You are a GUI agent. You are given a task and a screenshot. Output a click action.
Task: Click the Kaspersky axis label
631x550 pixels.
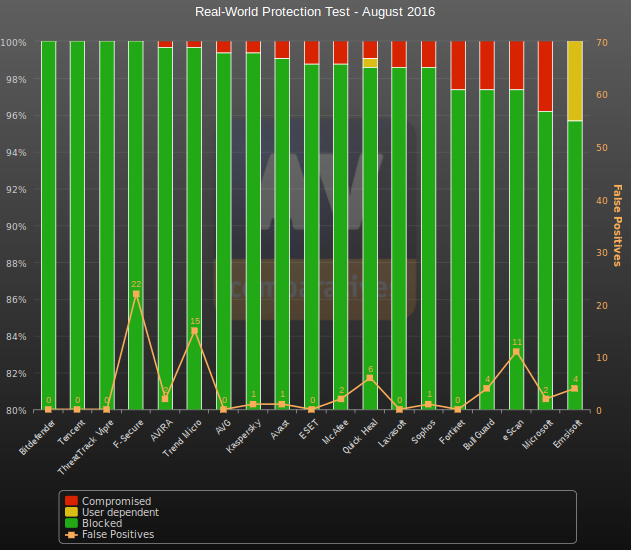[x=243, y=436]
